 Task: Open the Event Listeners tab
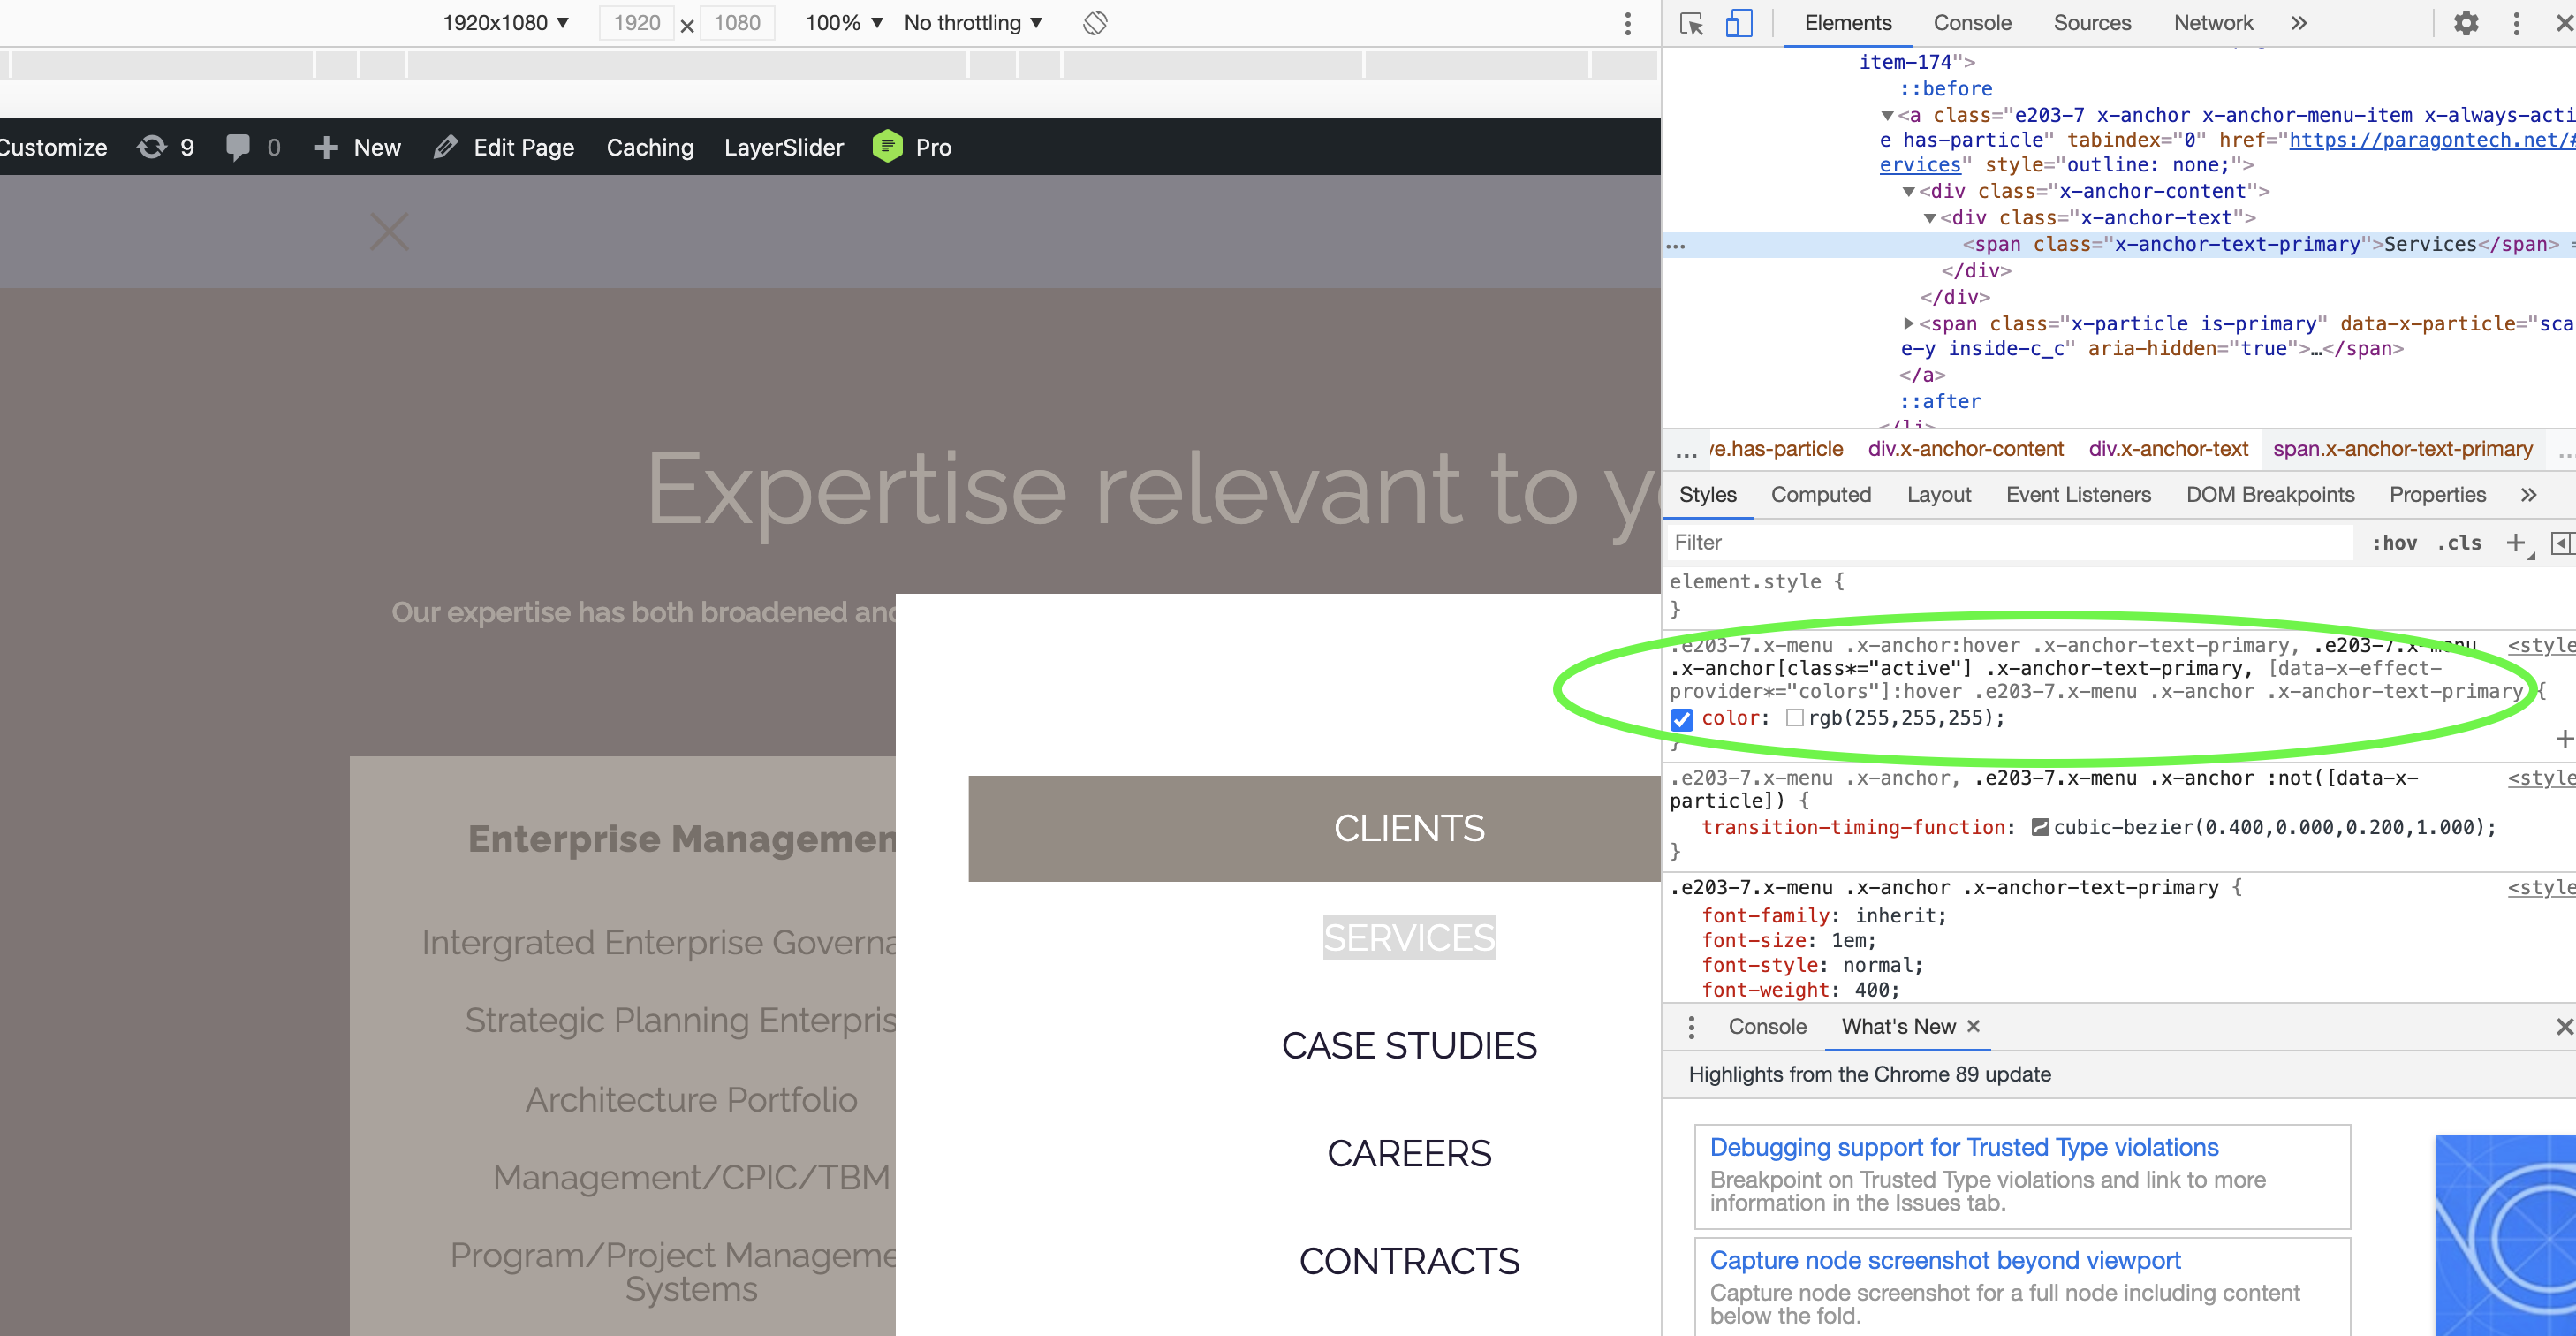[x=2078, y=495]
